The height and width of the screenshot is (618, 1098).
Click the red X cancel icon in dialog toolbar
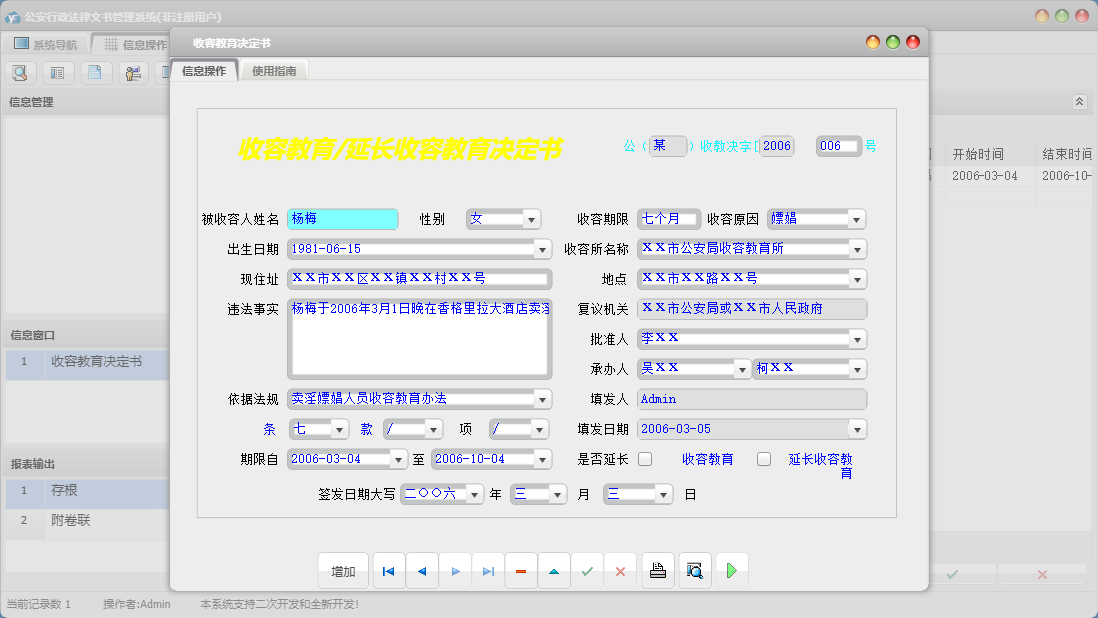pos(620,571)
